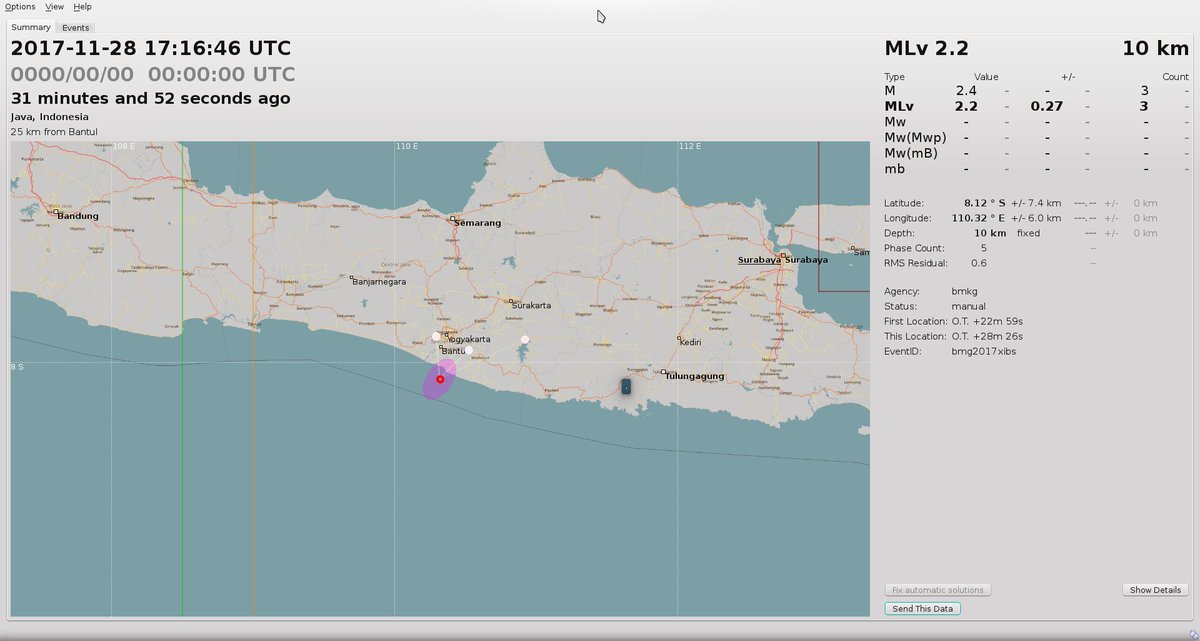Click the Semarang city label on map
The image size is (1200, 641).
[x=477, y=223]
